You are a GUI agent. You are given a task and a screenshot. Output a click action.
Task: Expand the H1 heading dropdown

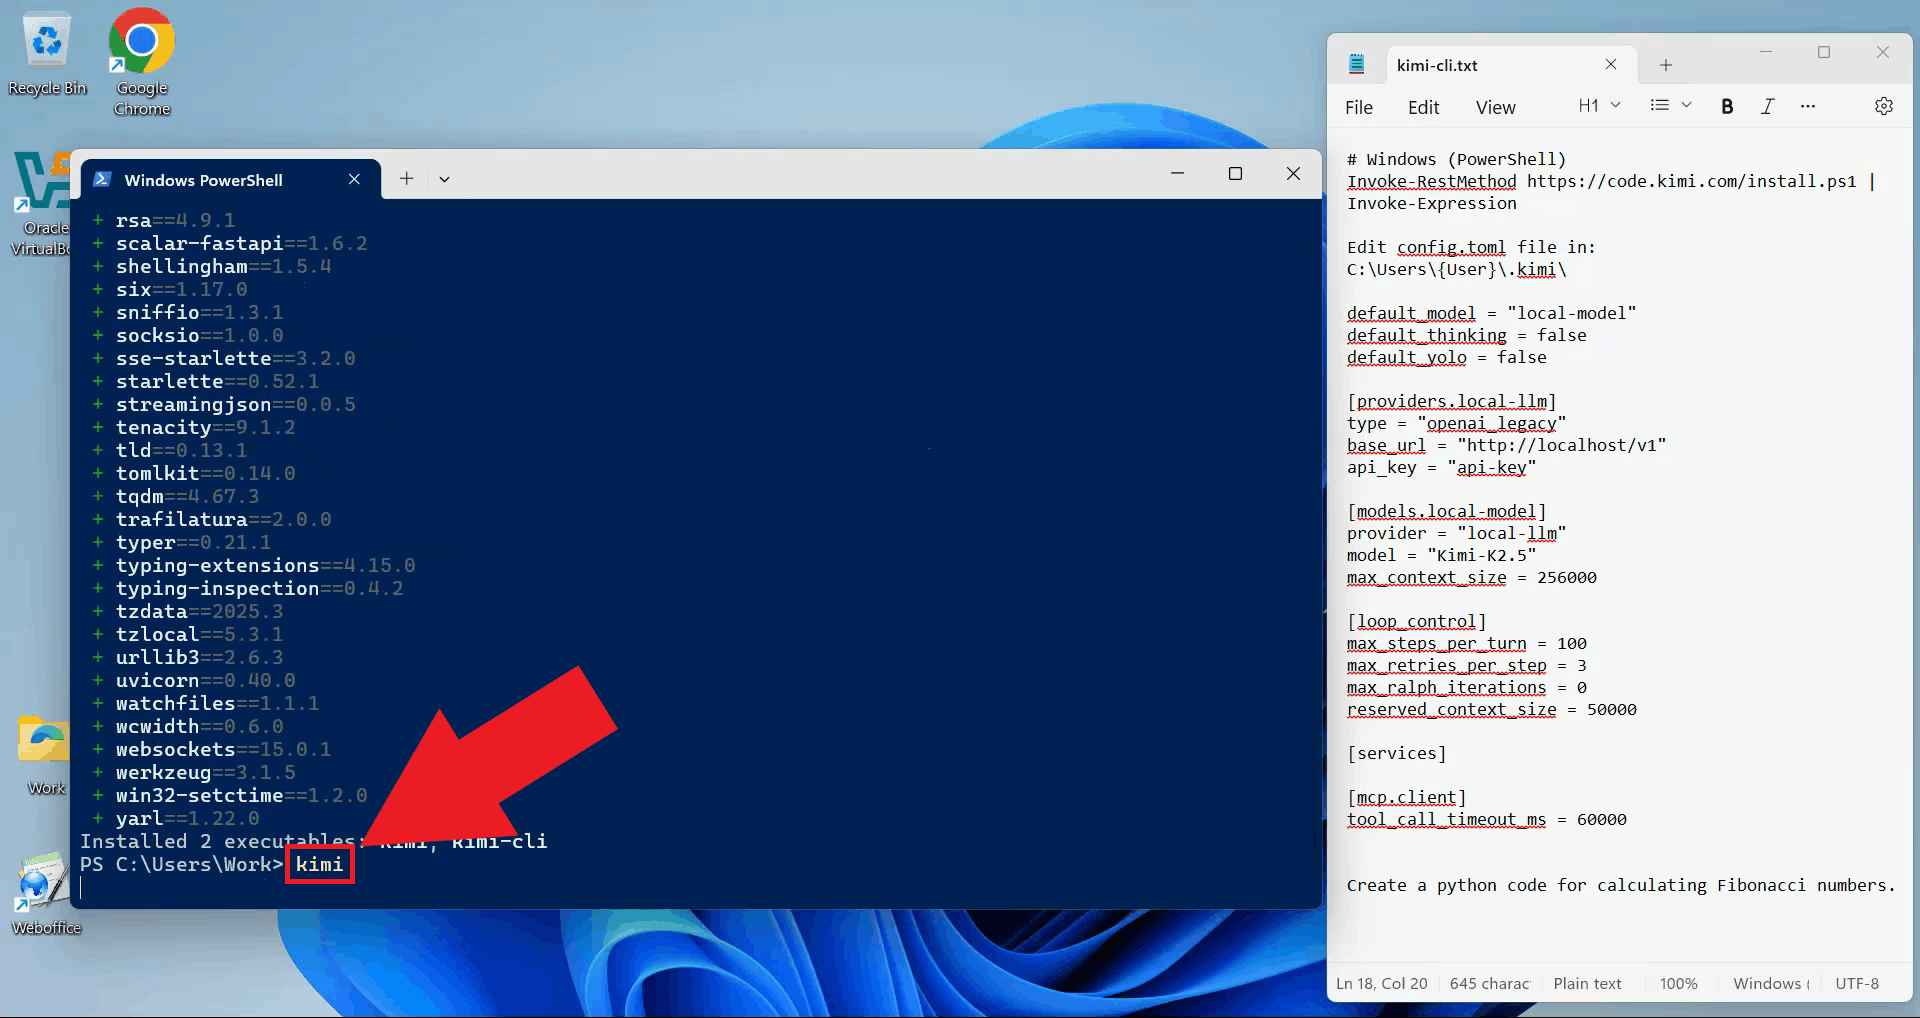coord(1599,106)
